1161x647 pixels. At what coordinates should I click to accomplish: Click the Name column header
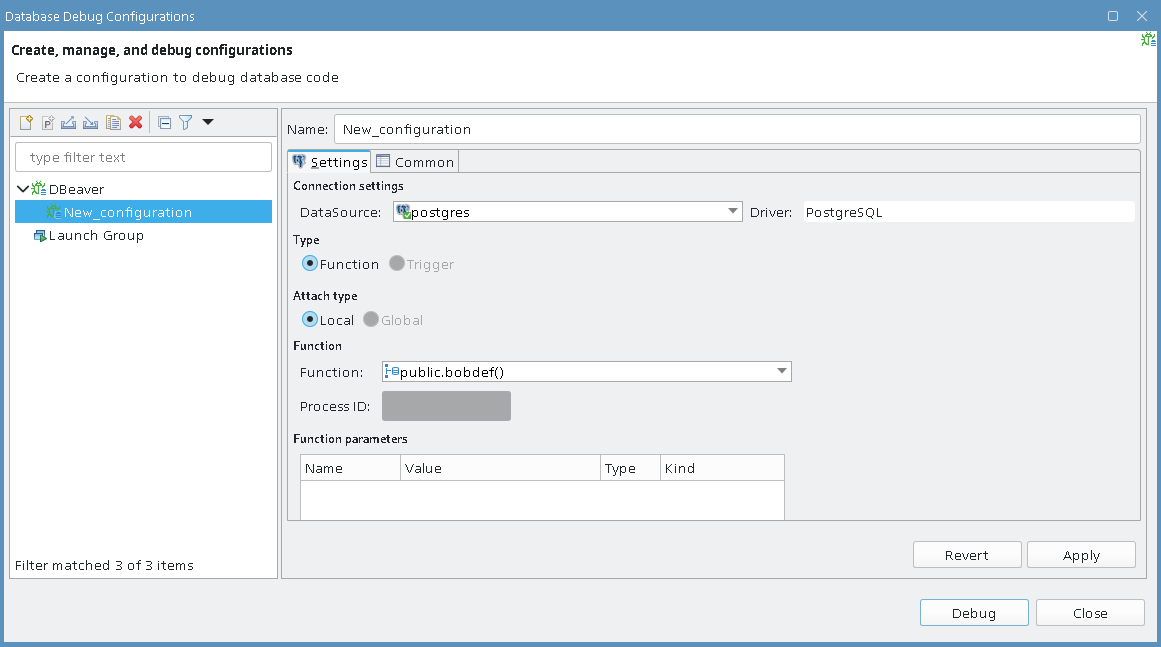(x=350, y=468)
